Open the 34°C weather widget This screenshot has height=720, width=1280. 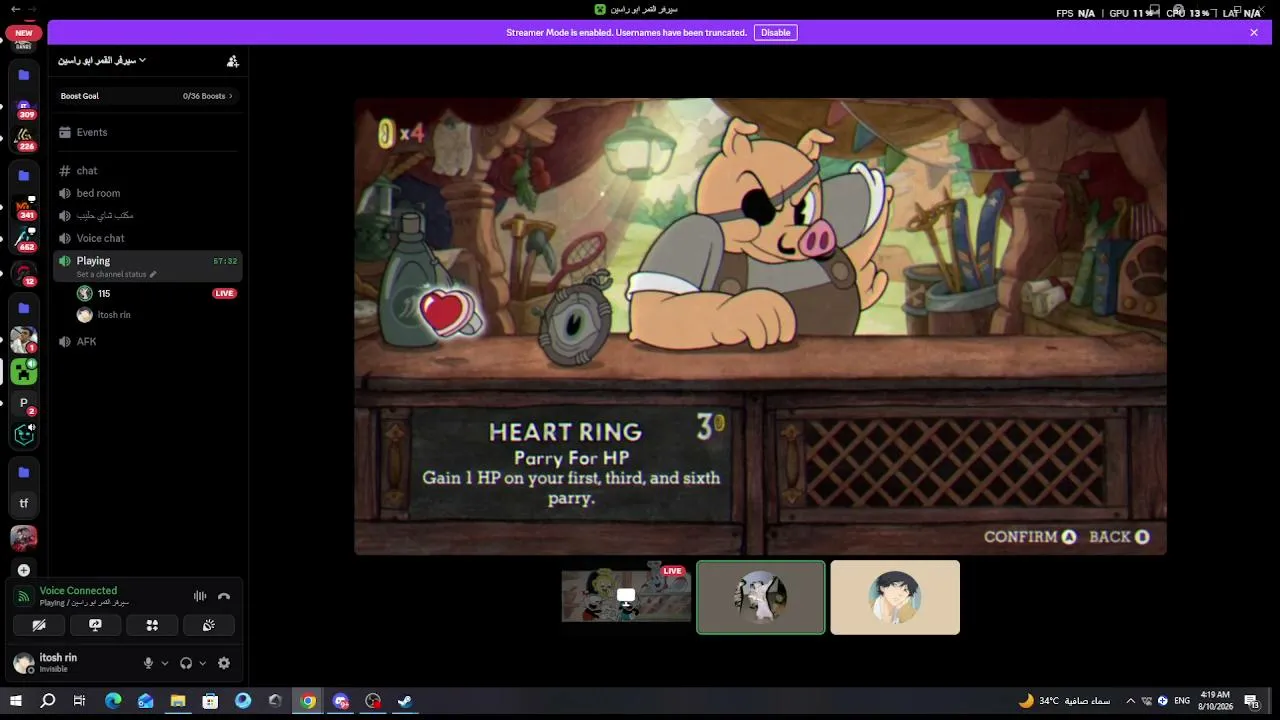coord(1065,701)
